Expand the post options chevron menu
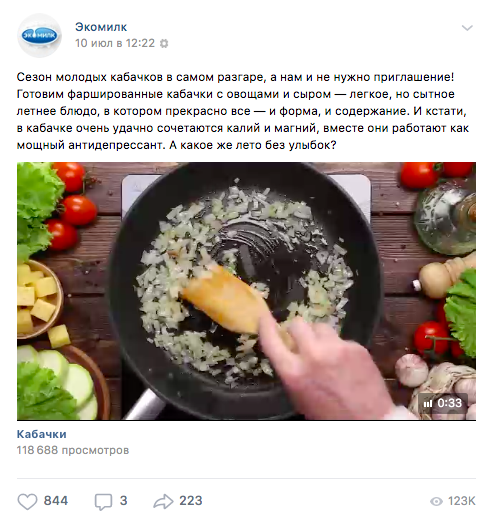 pyautogui.click(x=467, y=28)
